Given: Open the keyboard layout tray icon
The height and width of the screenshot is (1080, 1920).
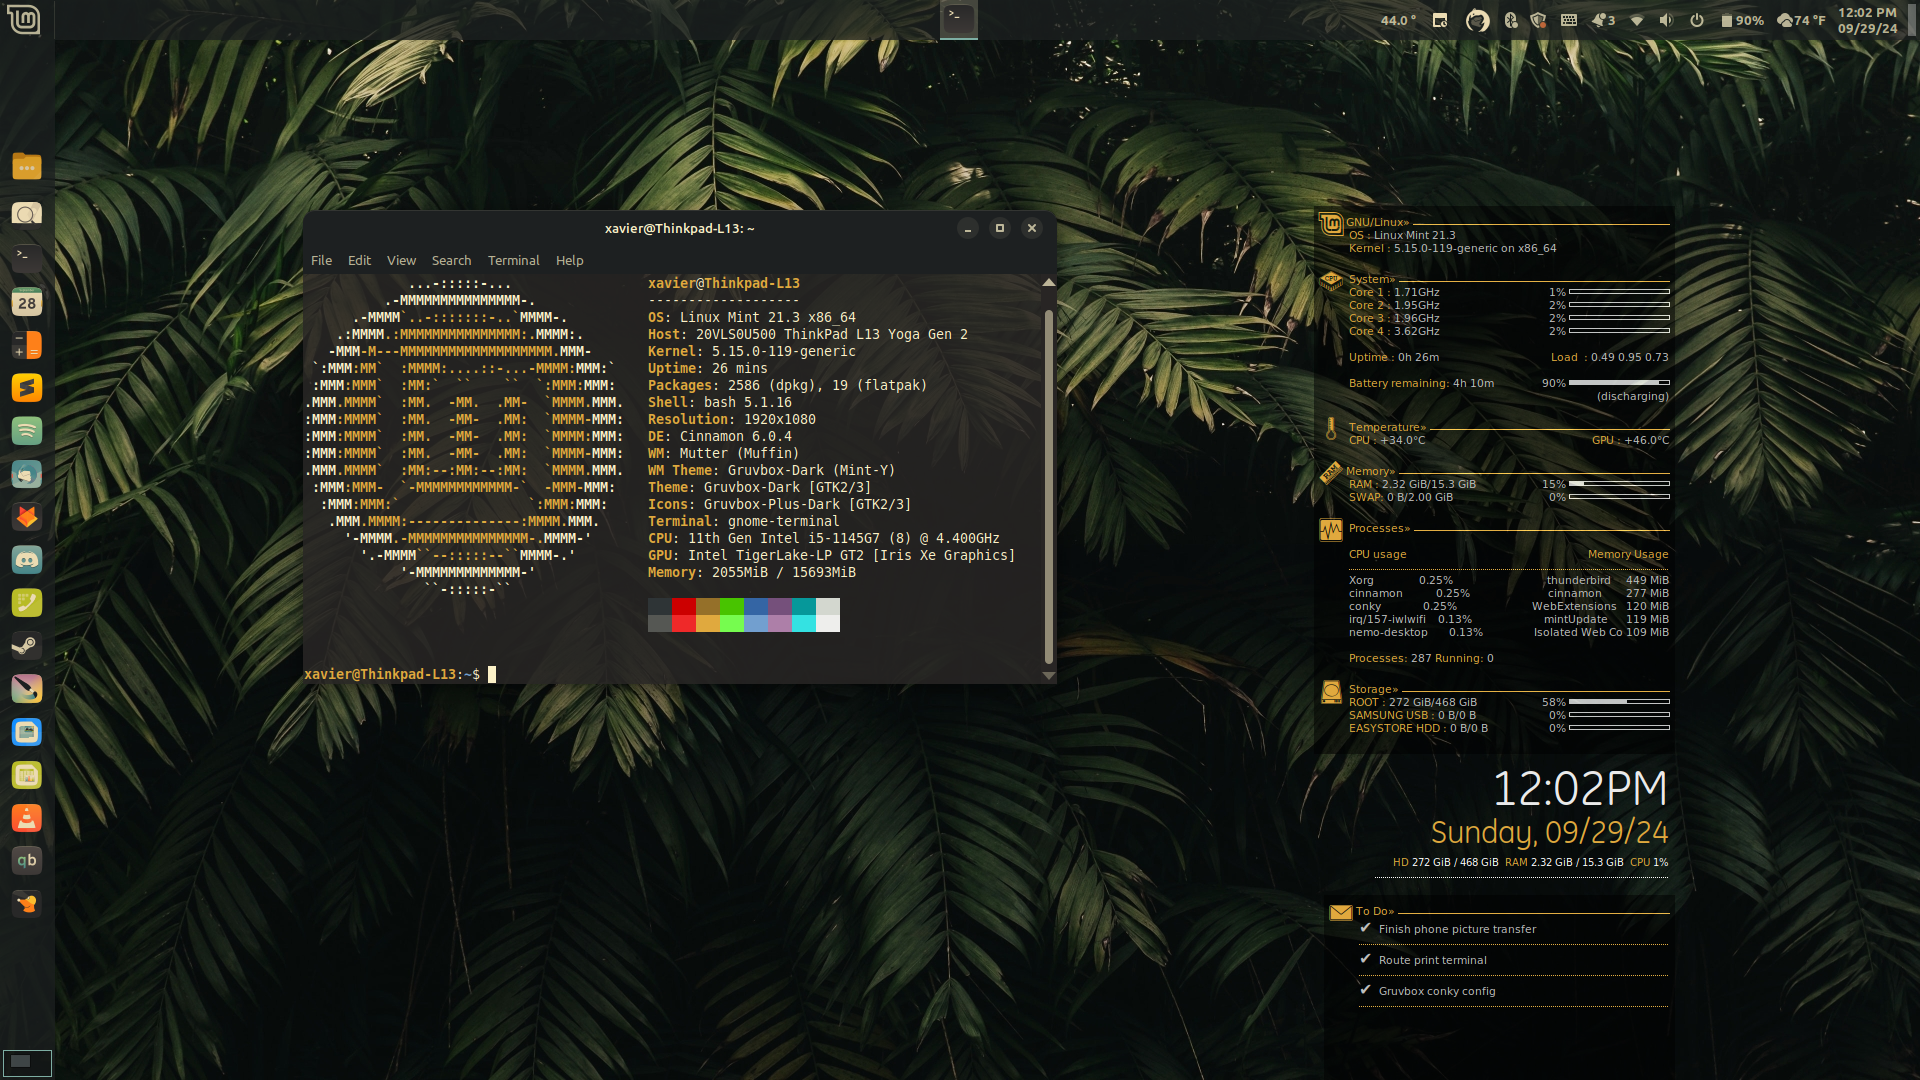Looking at the screenshot, I should (x=1569, y=20).
